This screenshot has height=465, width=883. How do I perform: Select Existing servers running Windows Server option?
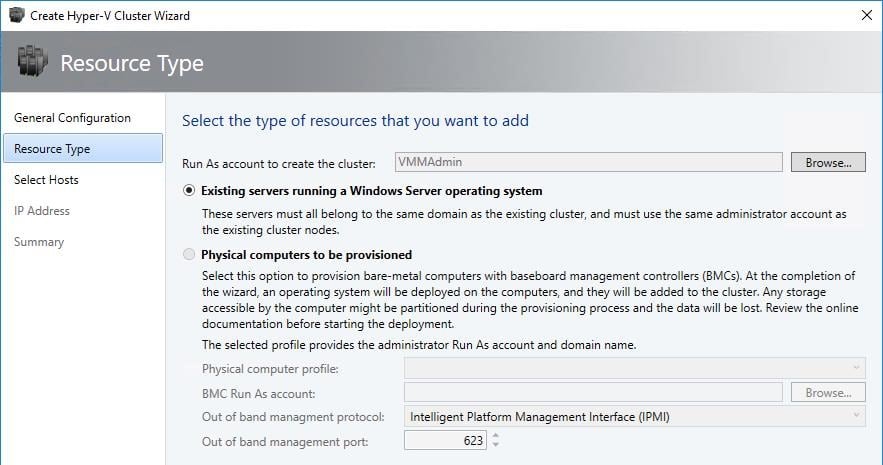(189, 191)
